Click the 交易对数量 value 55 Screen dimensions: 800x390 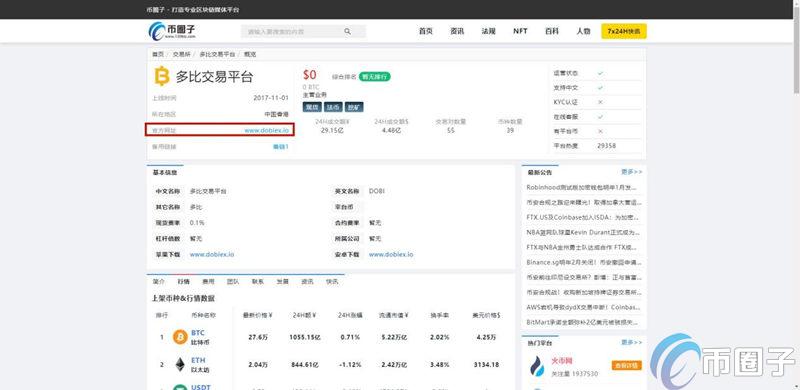[451, 131]
